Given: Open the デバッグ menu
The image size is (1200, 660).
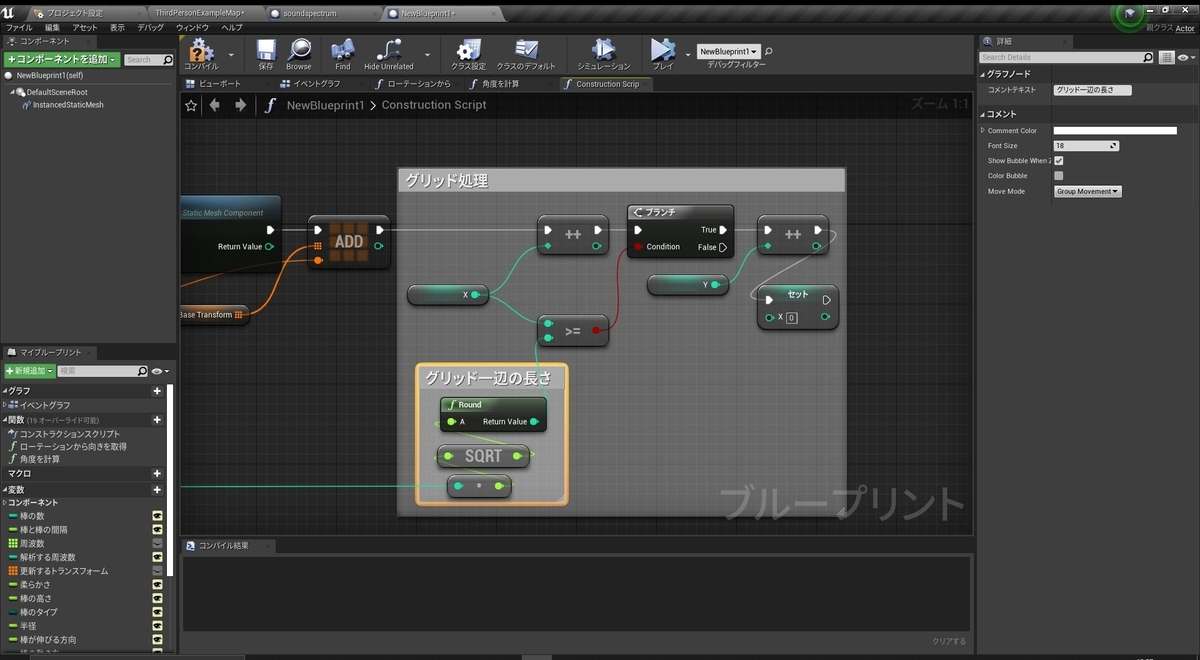Looking at the screenshot, I should [x=150, y=28].
